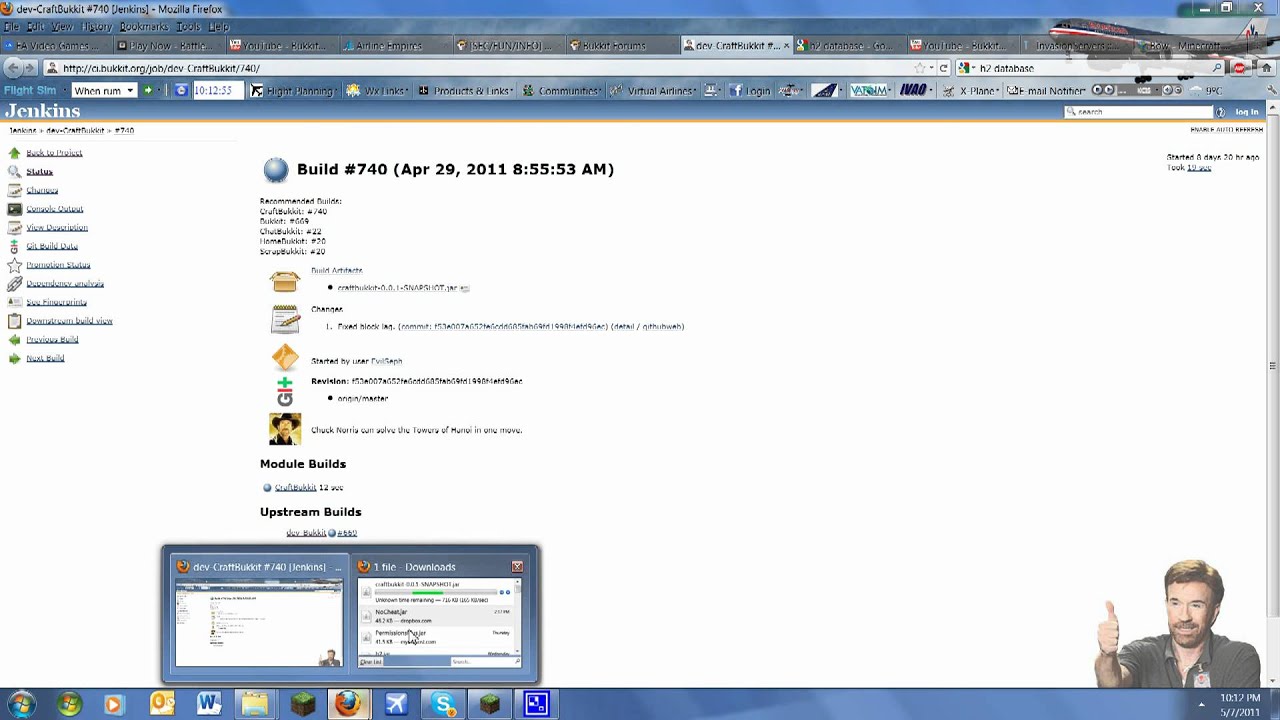Click the Changes notepad icon in build summary
1280x720 pixels.
[x=284, y=319]
